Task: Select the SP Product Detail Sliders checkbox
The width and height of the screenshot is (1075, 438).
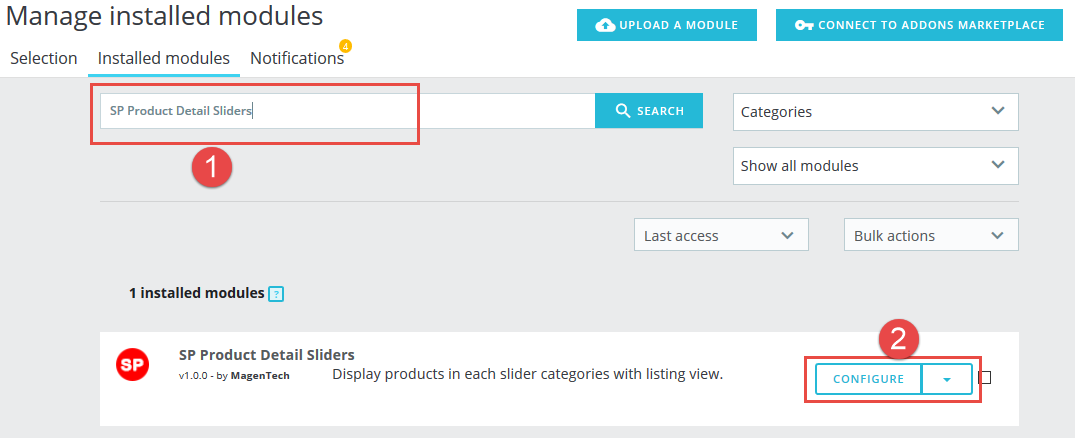Action: 985,377
